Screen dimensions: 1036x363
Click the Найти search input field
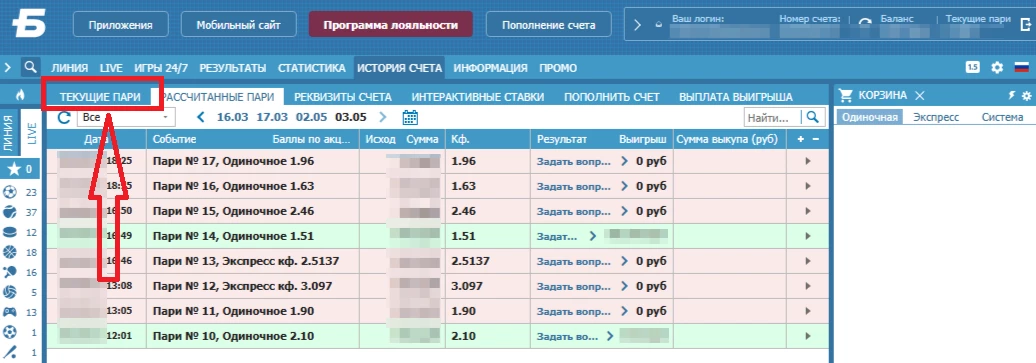773,117
